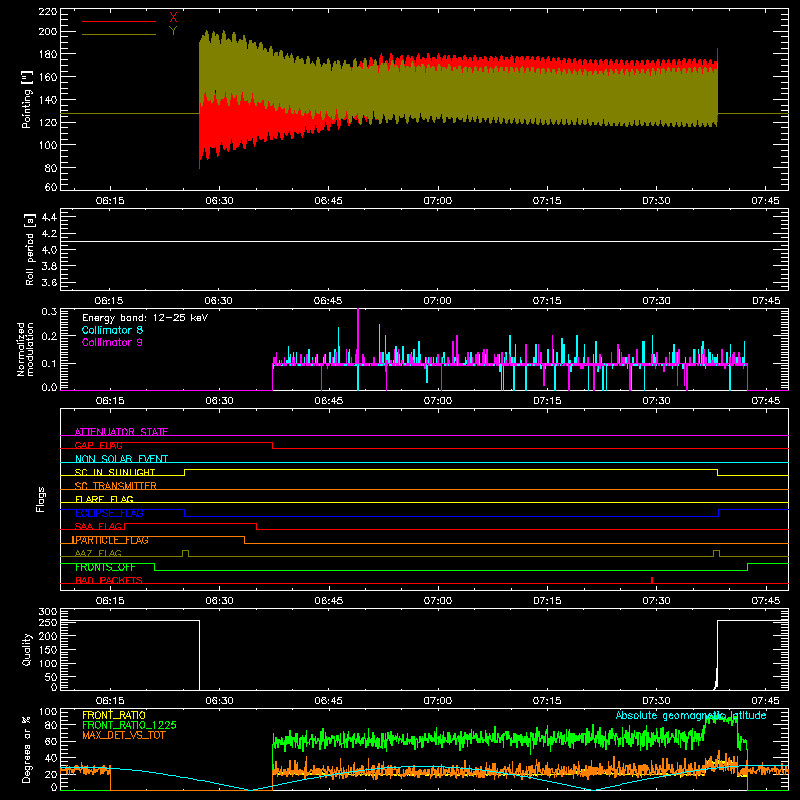This screenshot has height=800, width=800.
Task: Select the Y legend label
Action: pyautogui.click(x=173, y=31)
